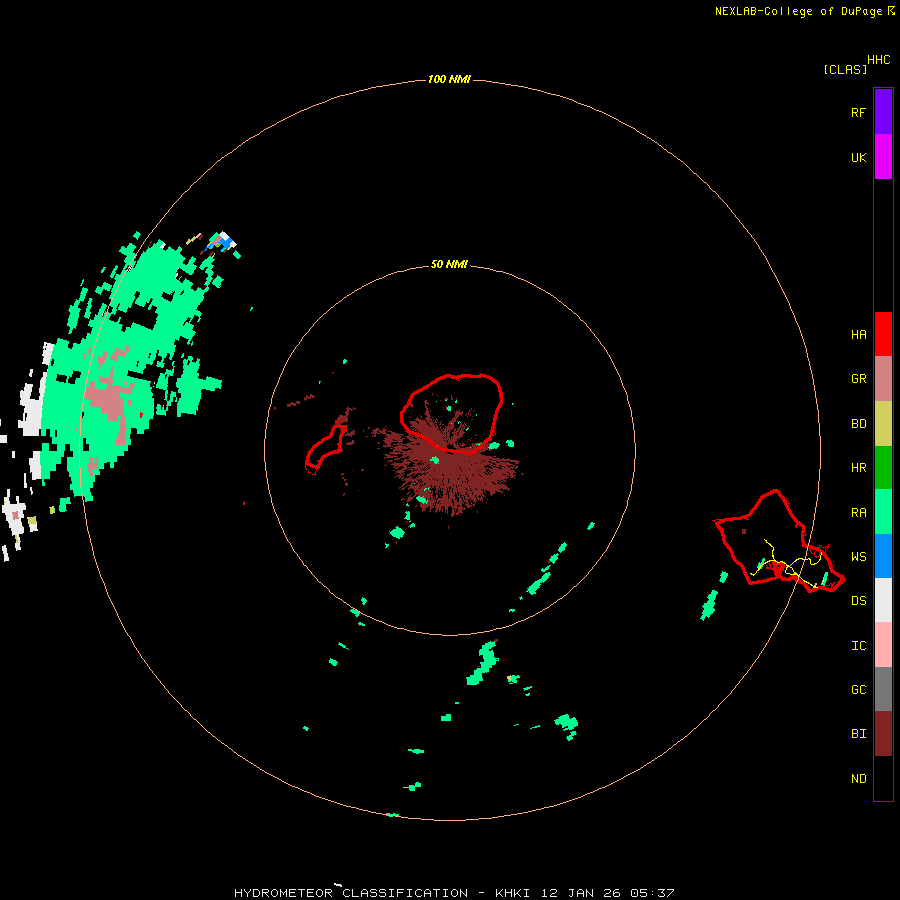Click the WS legend label
This screenshot has width=900, height=900.
tap(858, 557)
